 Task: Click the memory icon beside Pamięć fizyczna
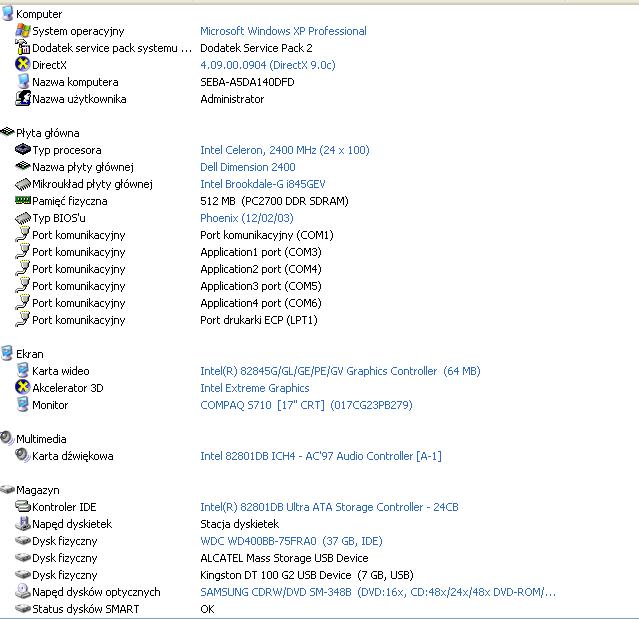23,201
